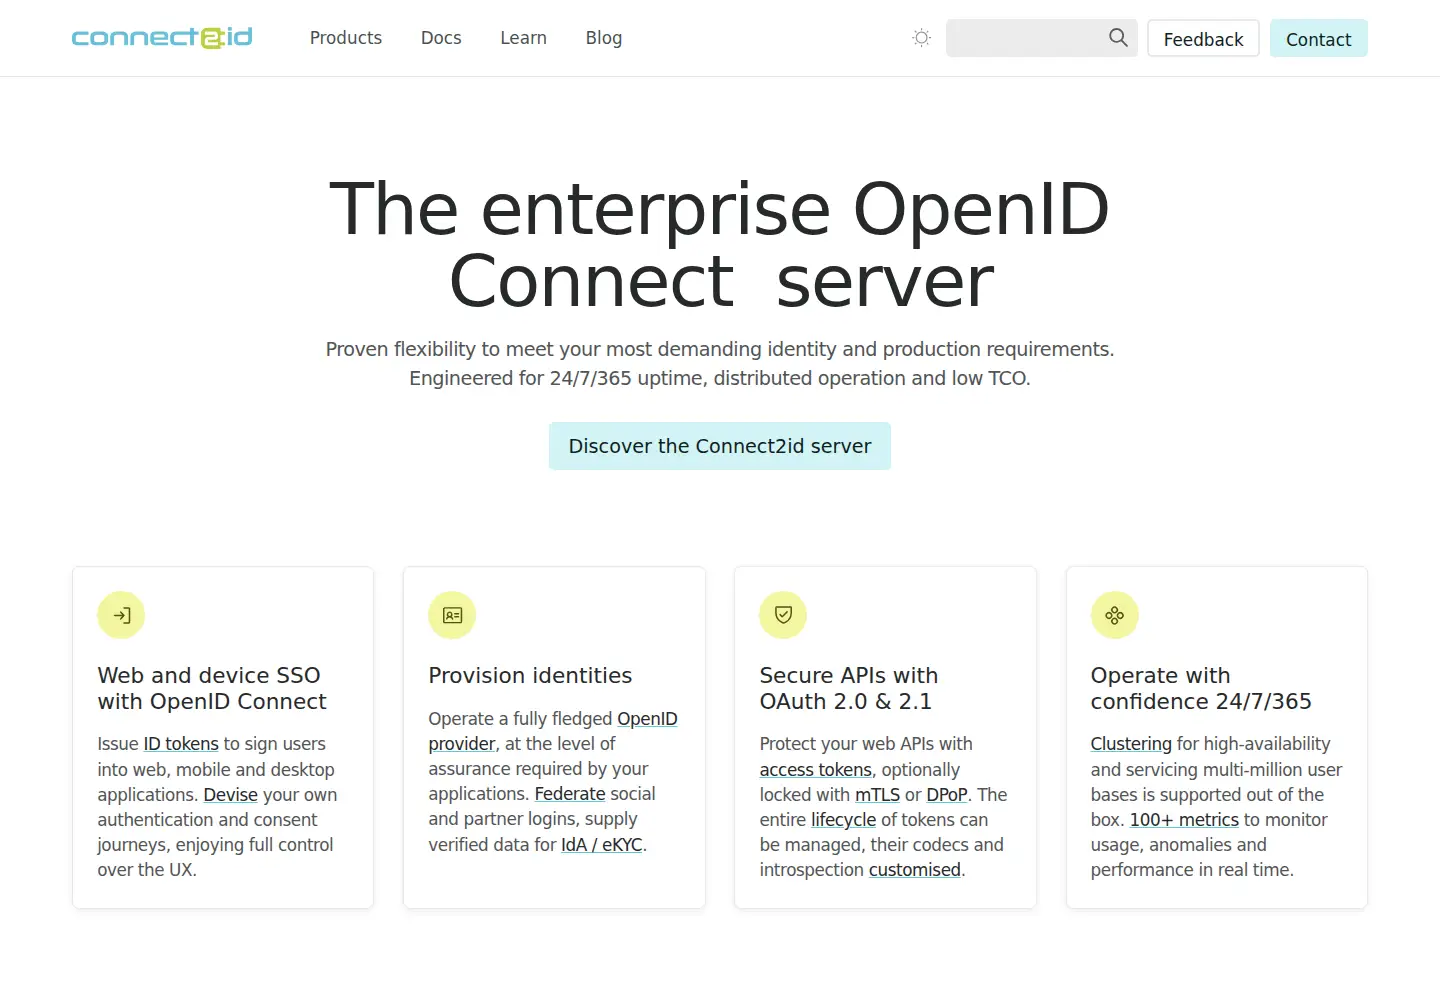Follow the ID tokens link

click(181, 744)
